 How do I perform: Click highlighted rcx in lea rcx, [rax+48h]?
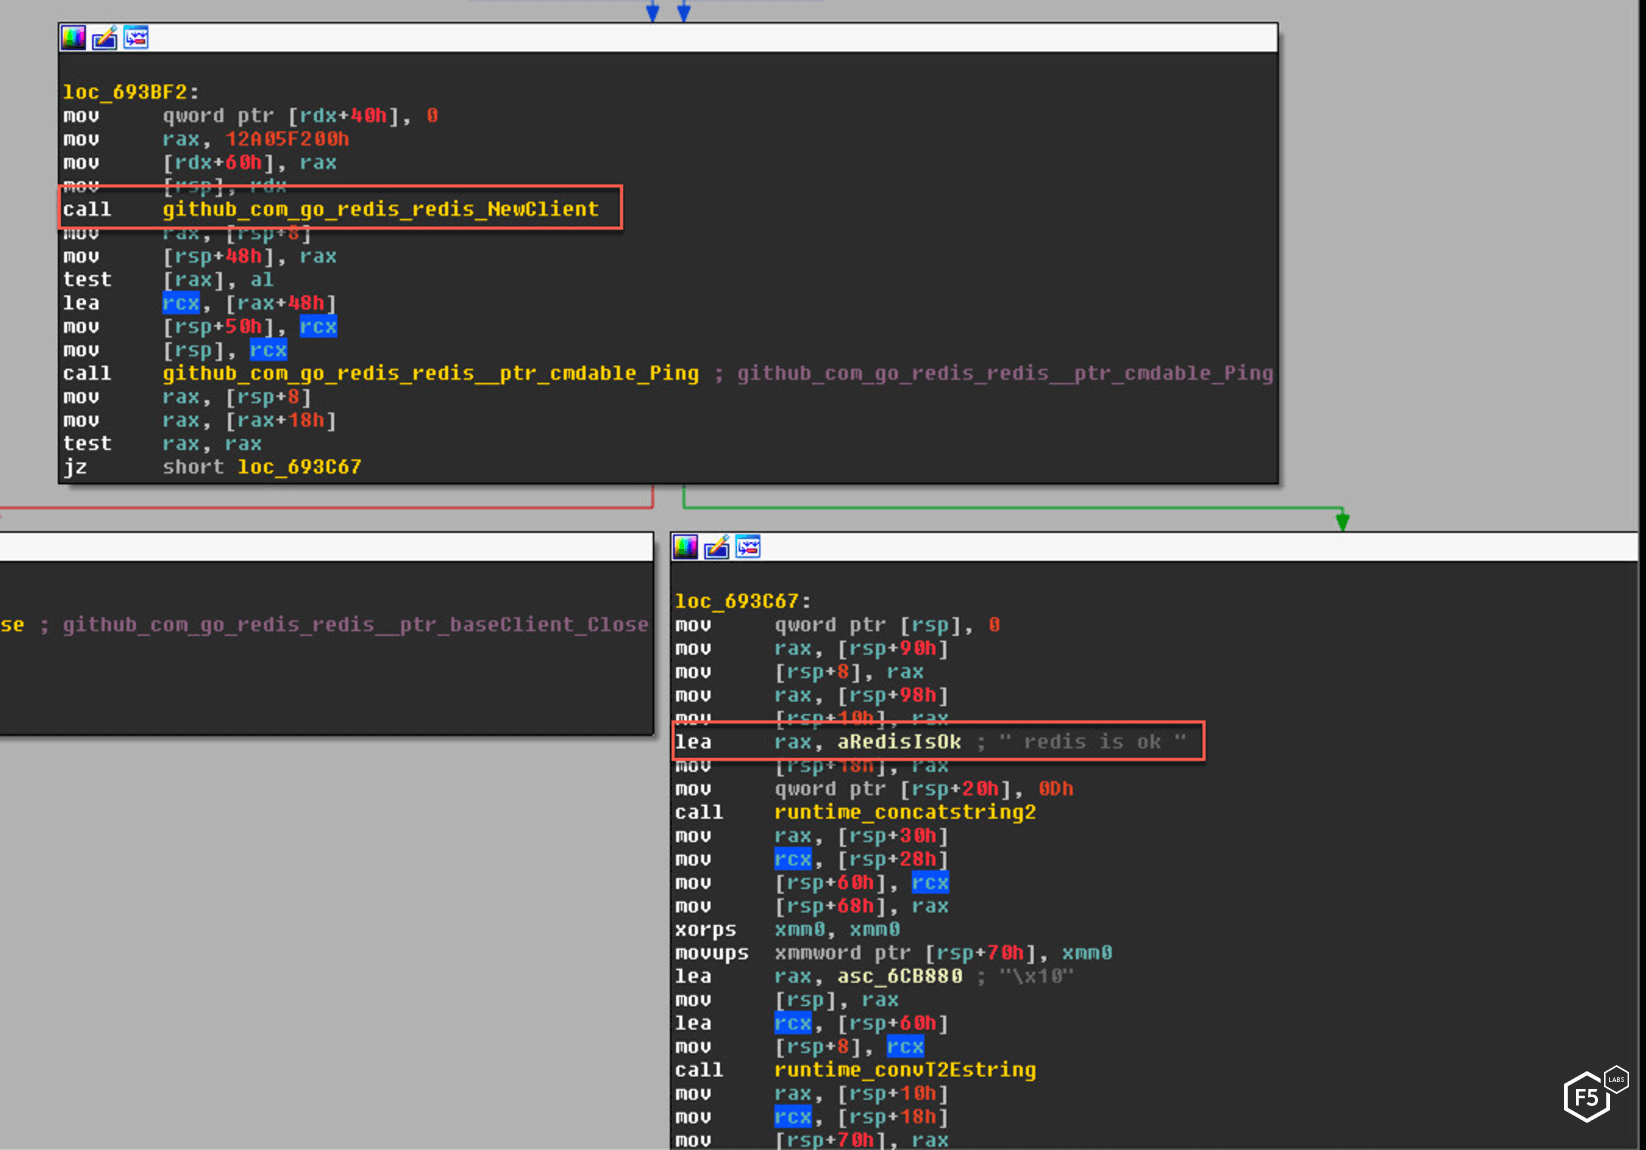pos(181,303)
